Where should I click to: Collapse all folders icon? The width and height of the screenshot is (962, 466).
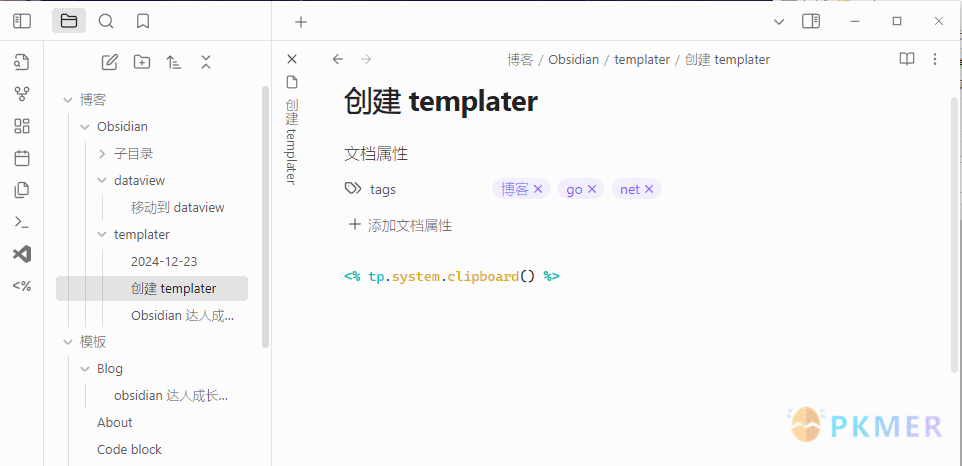[x=206, y=62]
